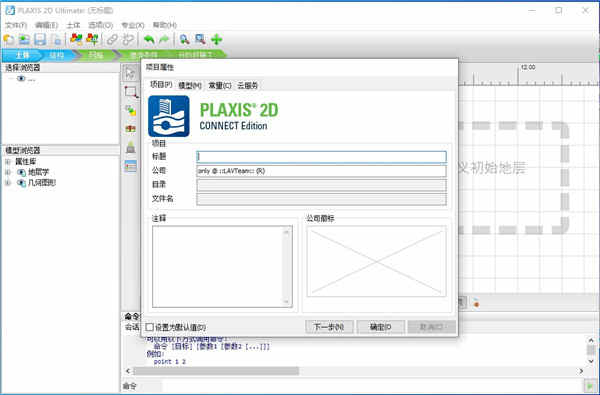Click the 确定 OK button
600x395 pixels.
pos(380,327)
